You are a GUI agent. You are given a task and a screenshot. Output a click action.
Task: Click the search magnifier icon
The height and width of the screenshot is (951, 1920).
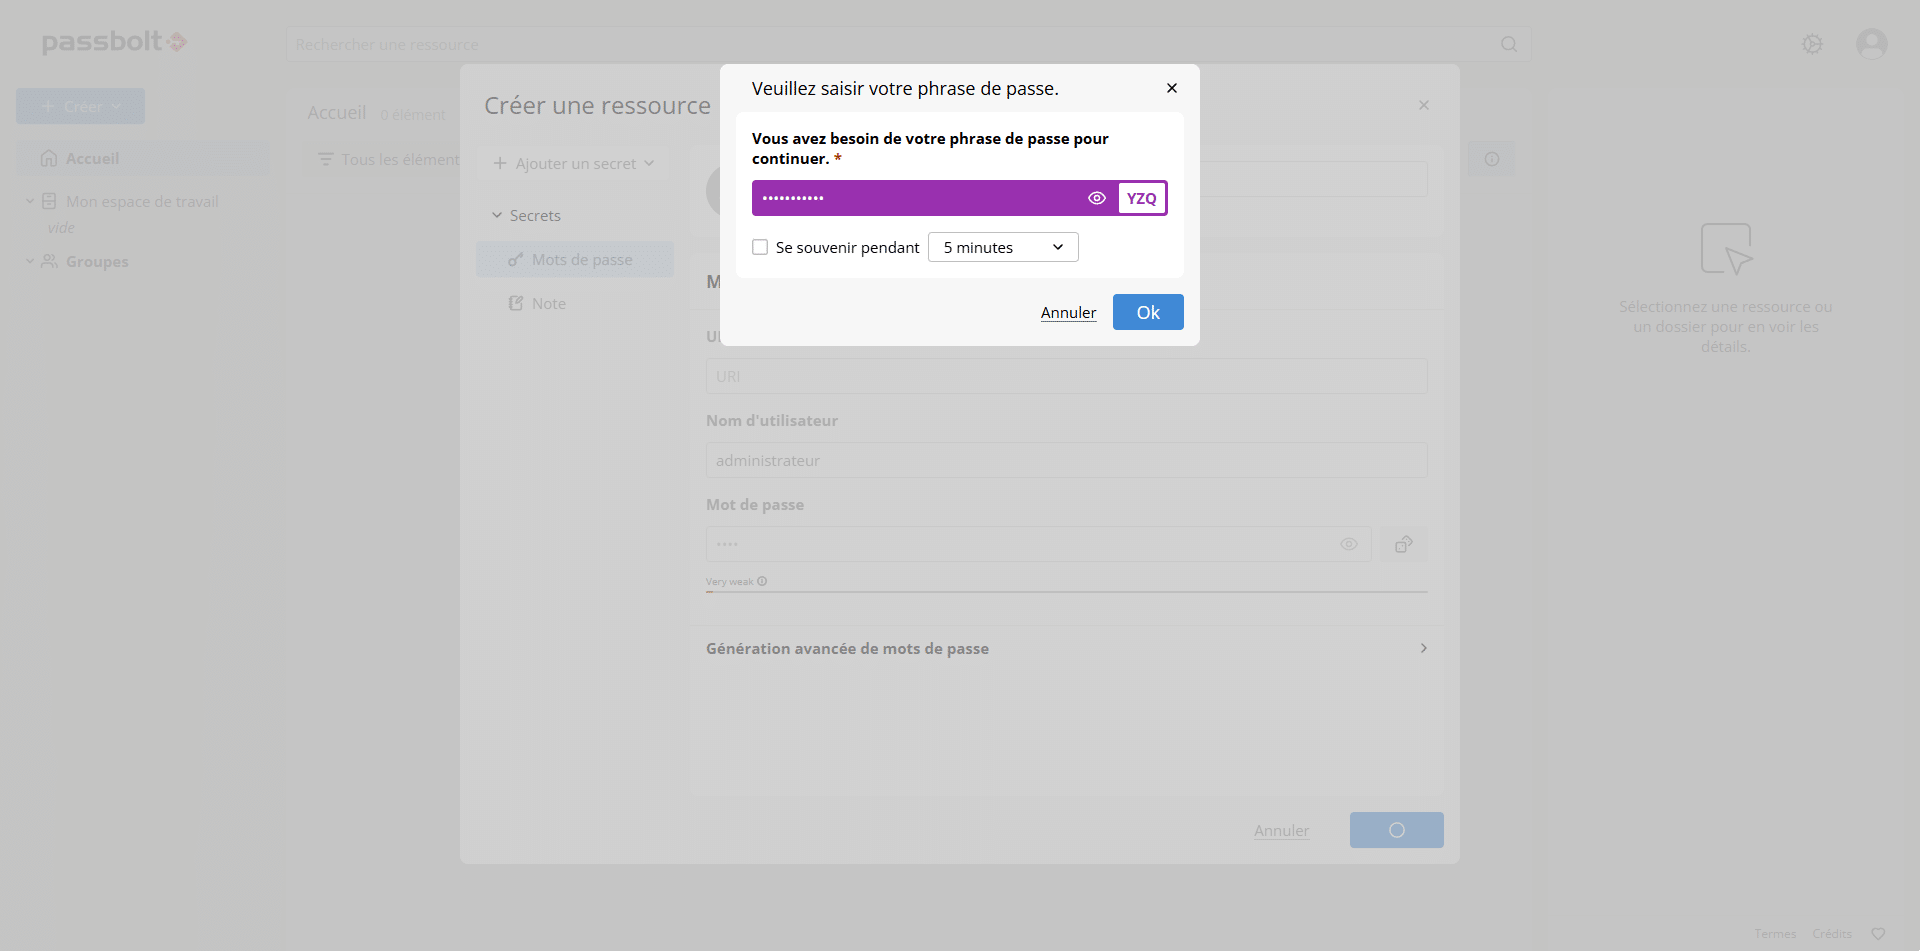click(x=1509, y=44)
